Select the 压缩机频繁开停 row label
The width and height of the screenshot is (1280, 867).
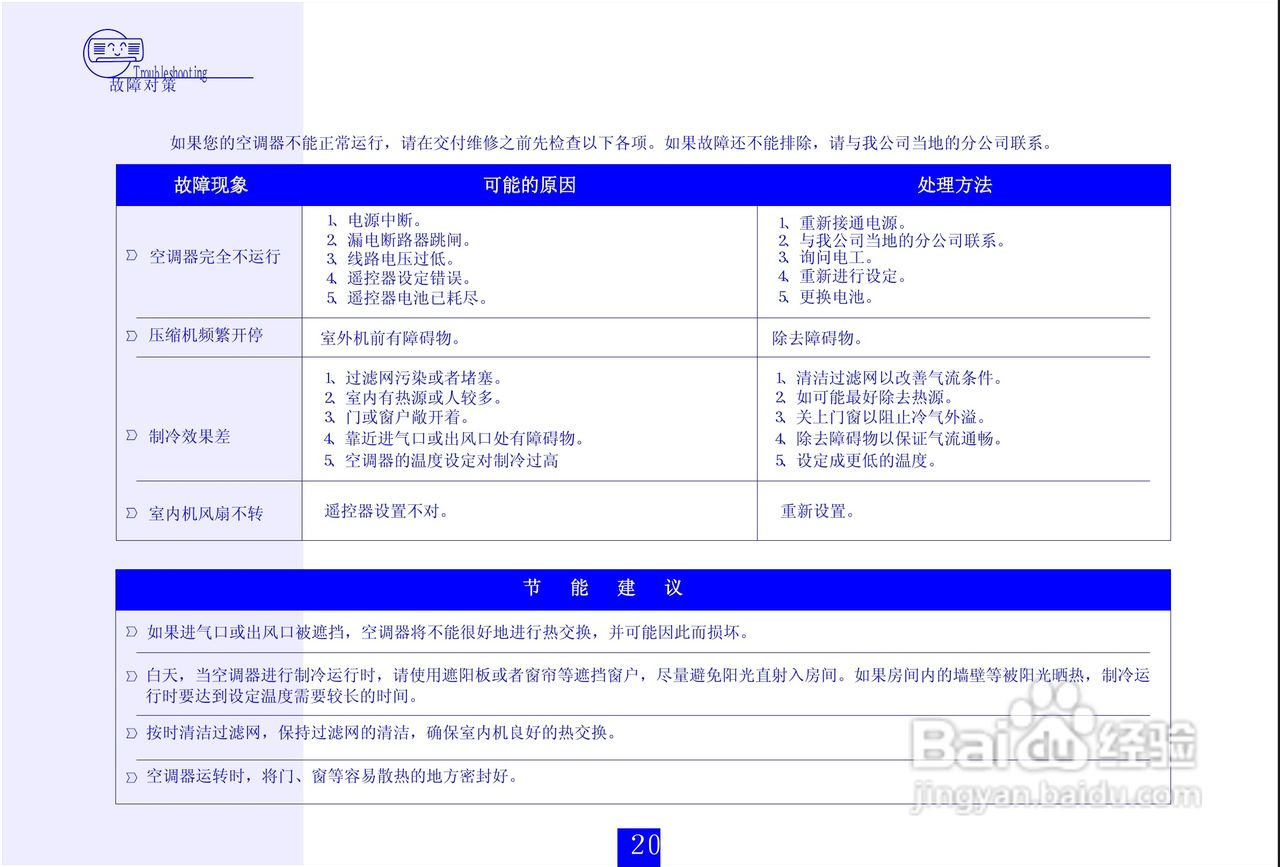(206, 335)
